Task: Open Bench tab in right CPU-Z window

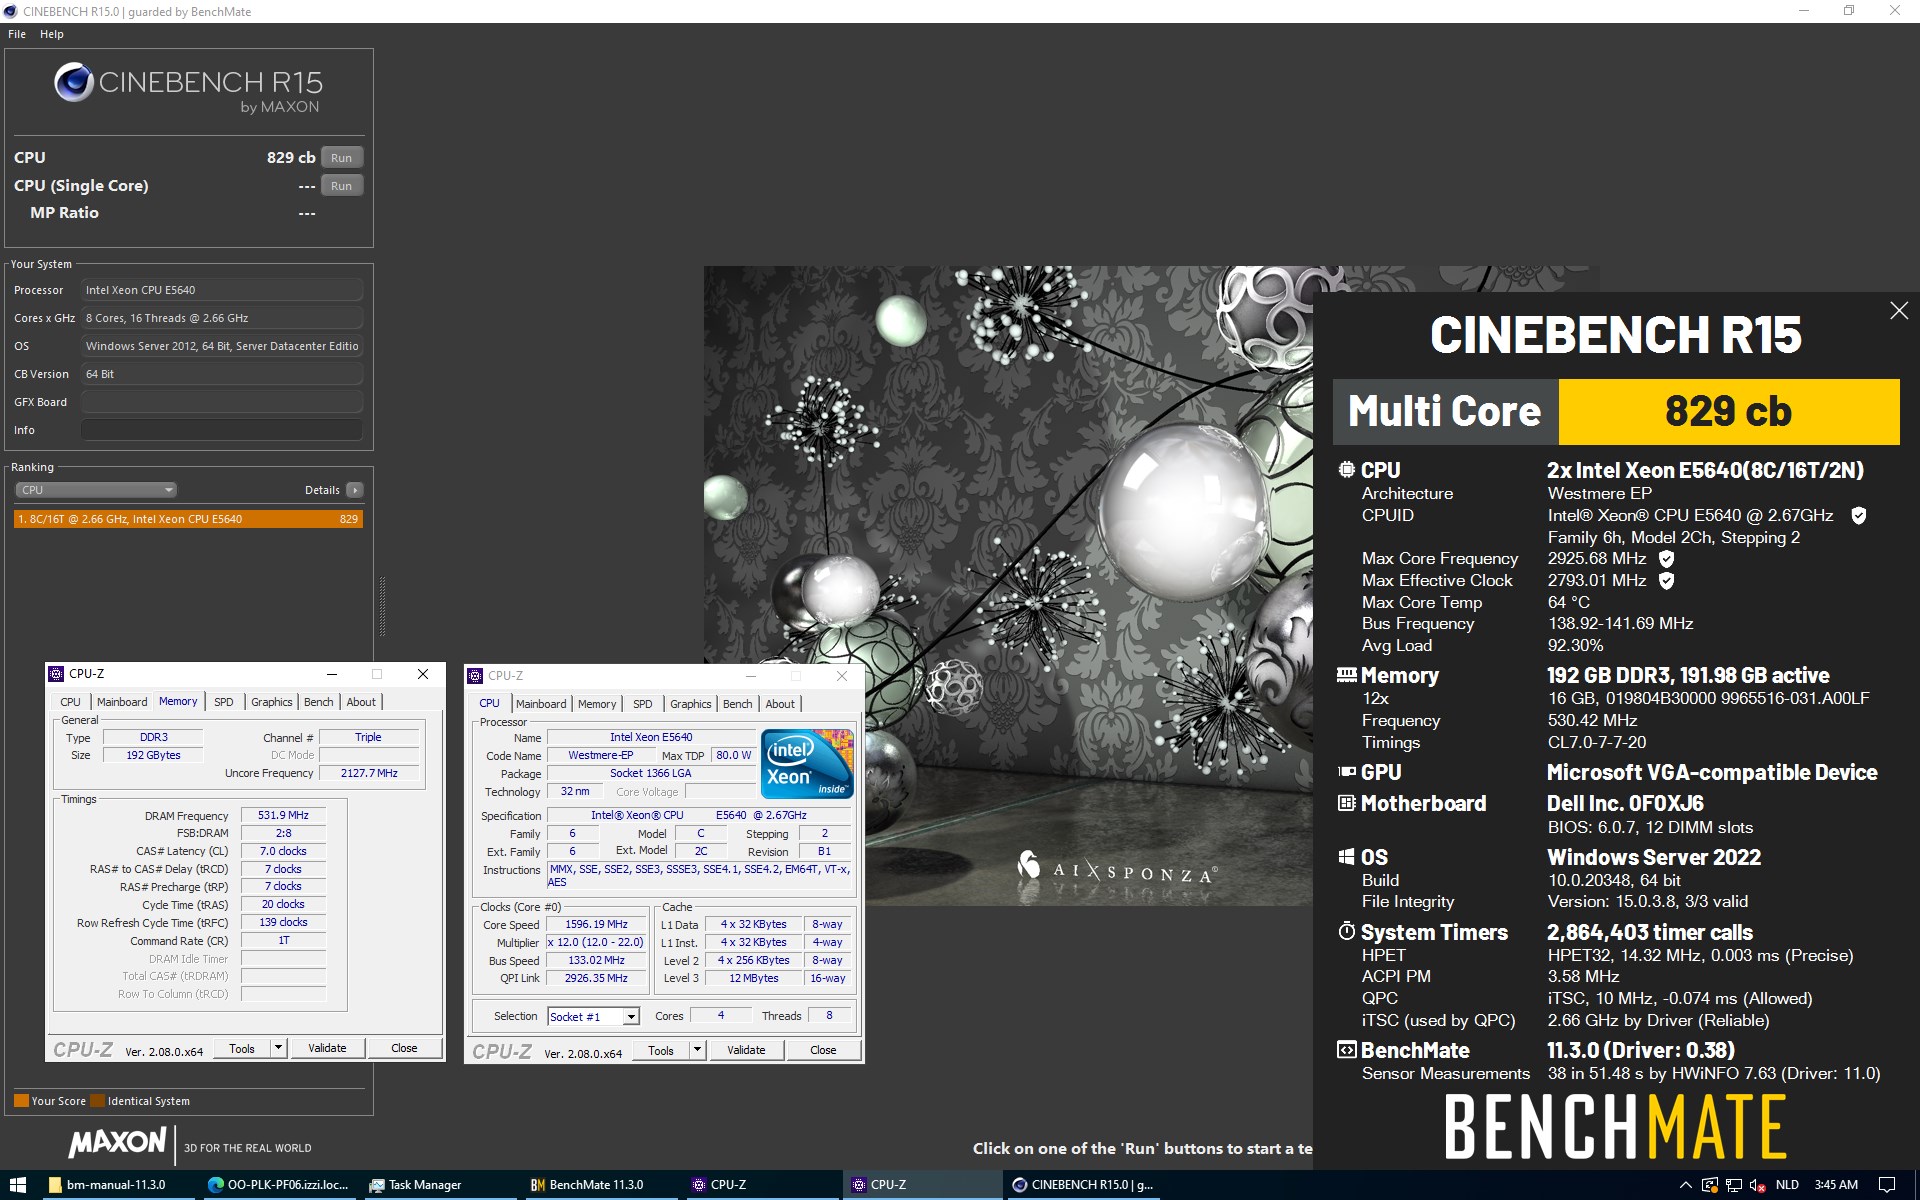Action: 738,704
